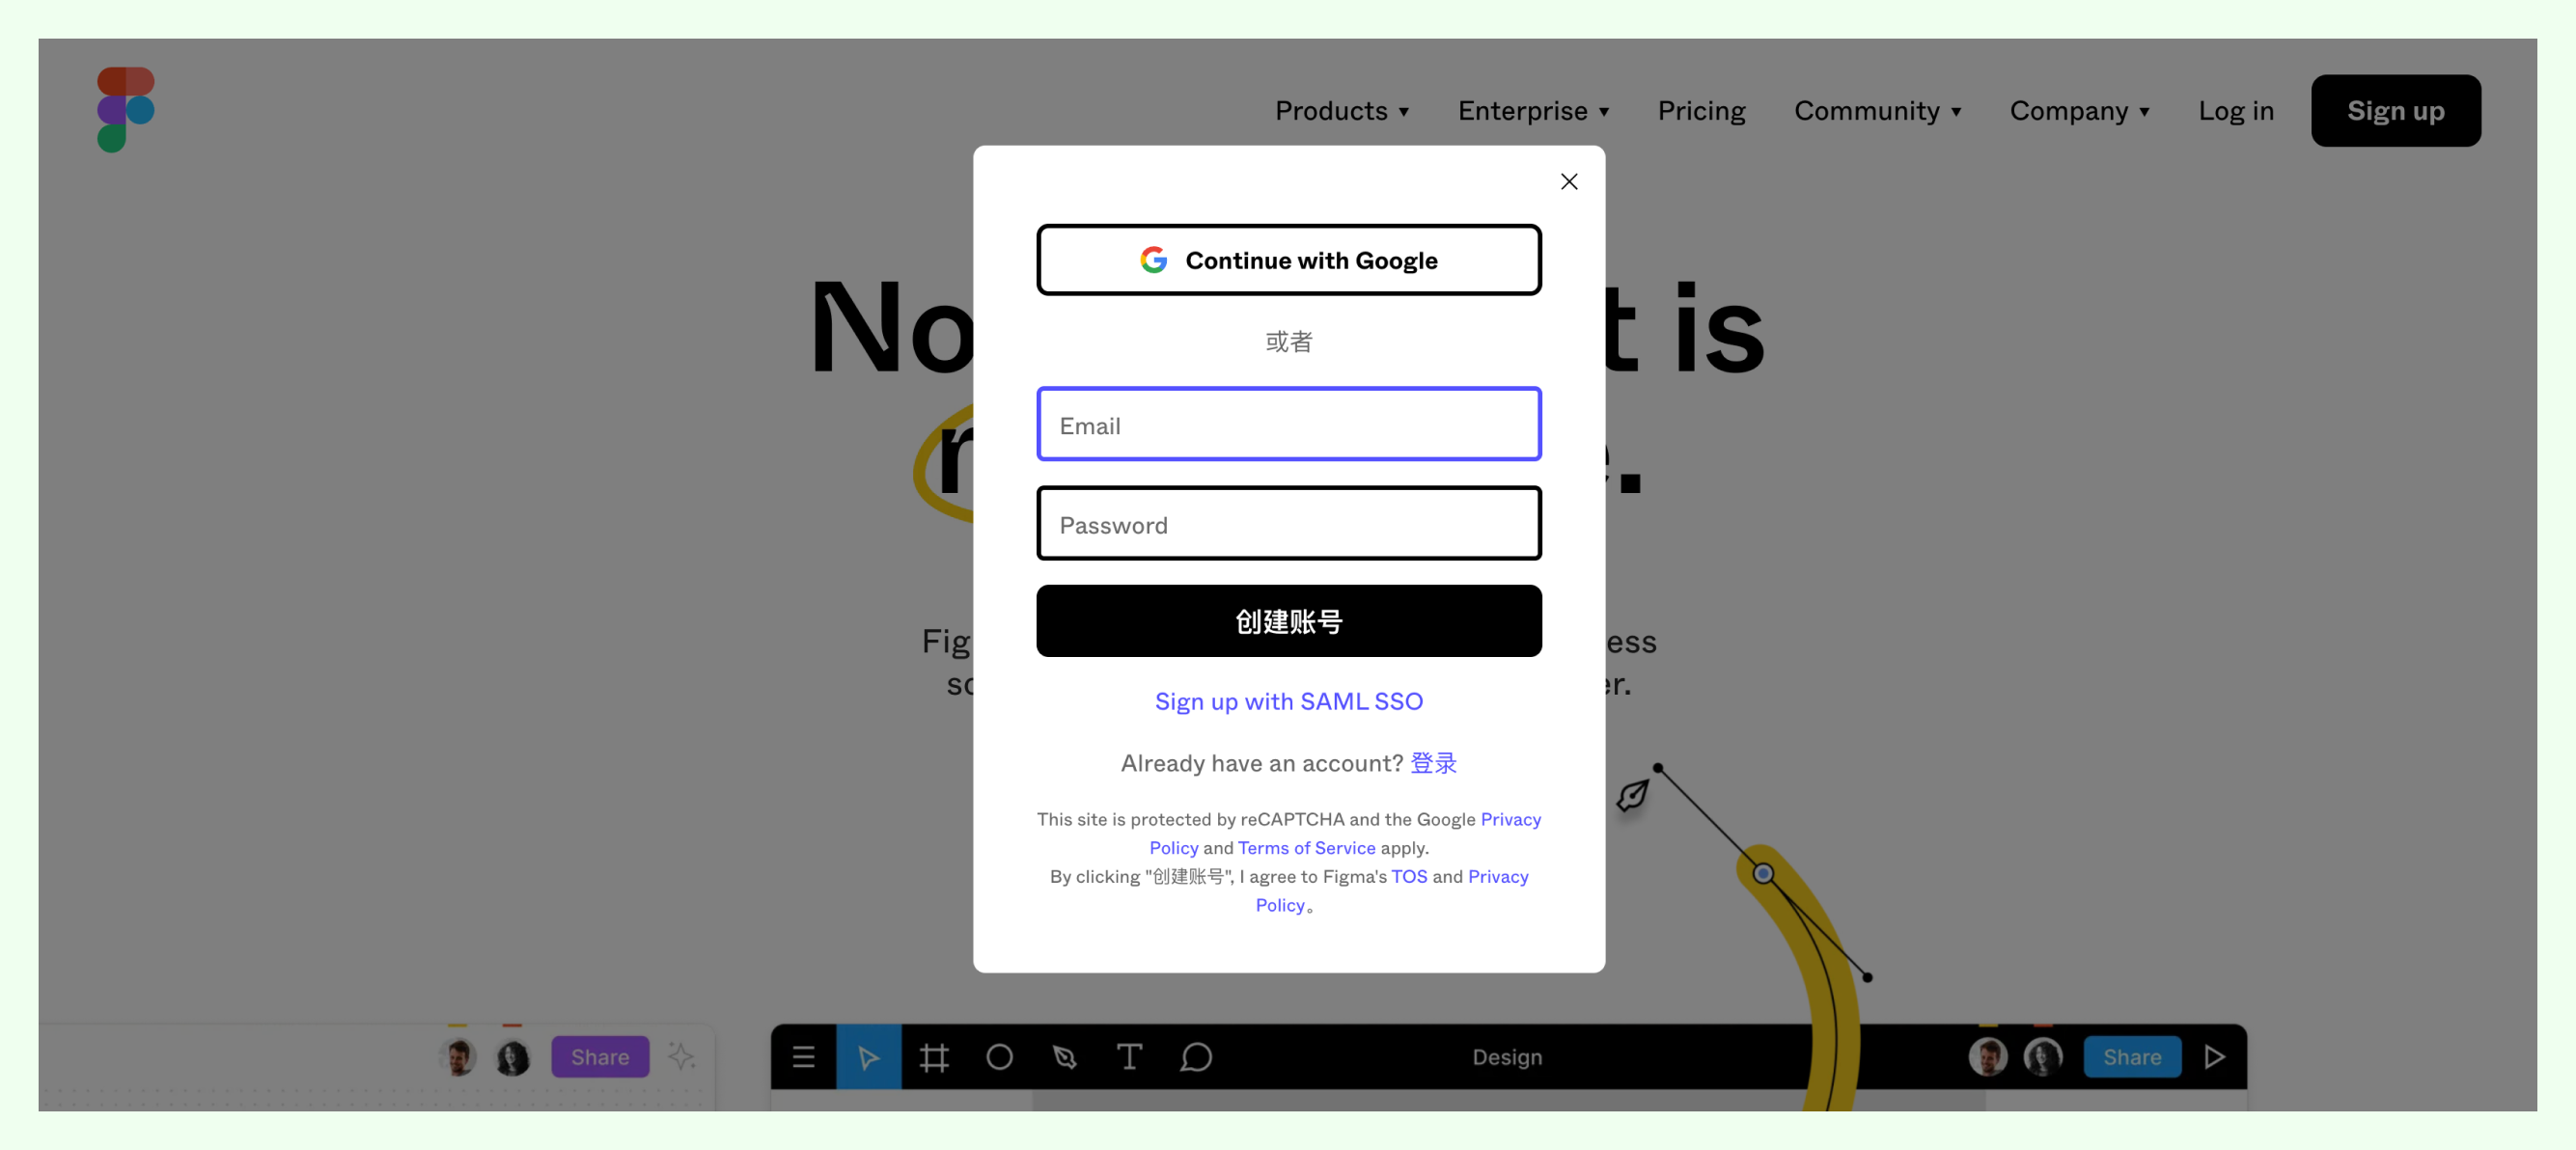
Task: Click the 登录 login link
Action: point(1433,763)
